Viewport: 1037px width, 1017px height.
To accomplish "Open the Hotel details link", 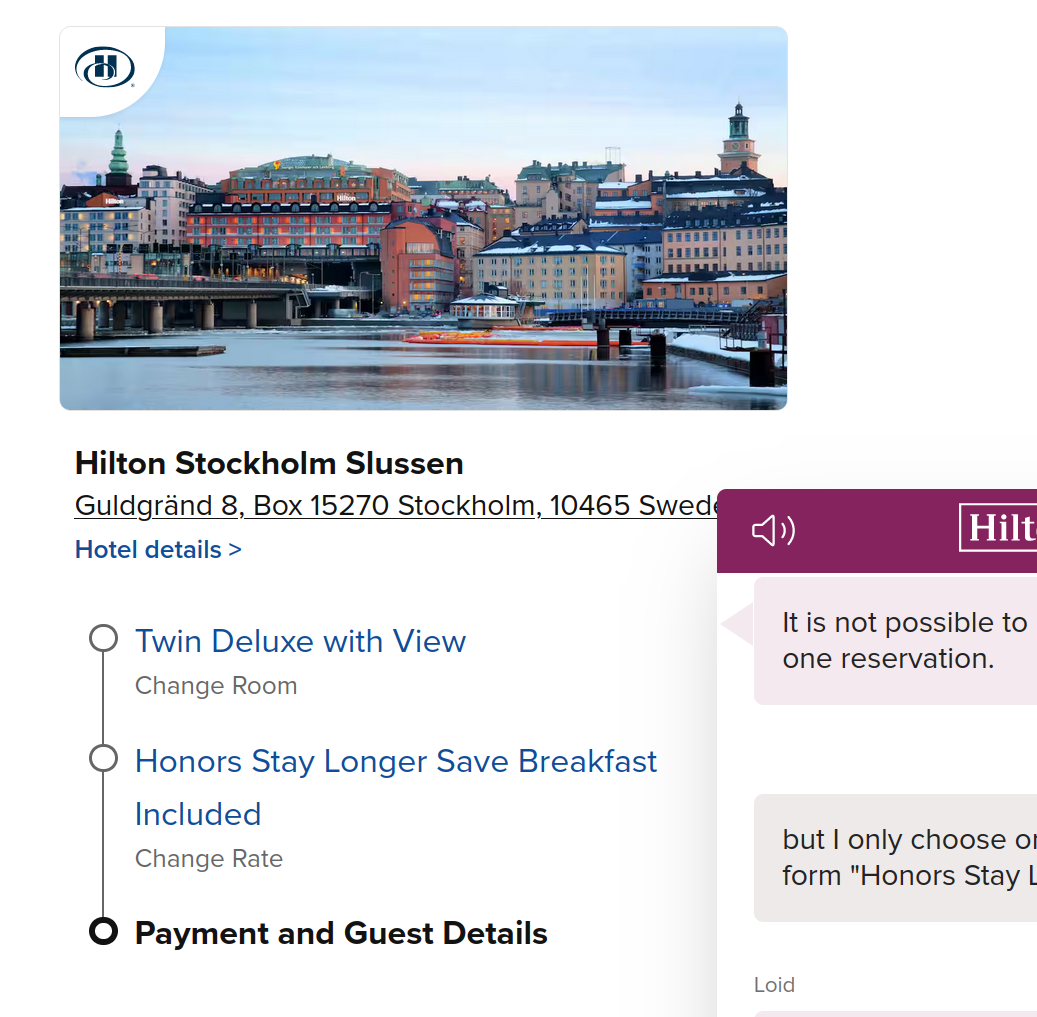I will tap(158, 549).
